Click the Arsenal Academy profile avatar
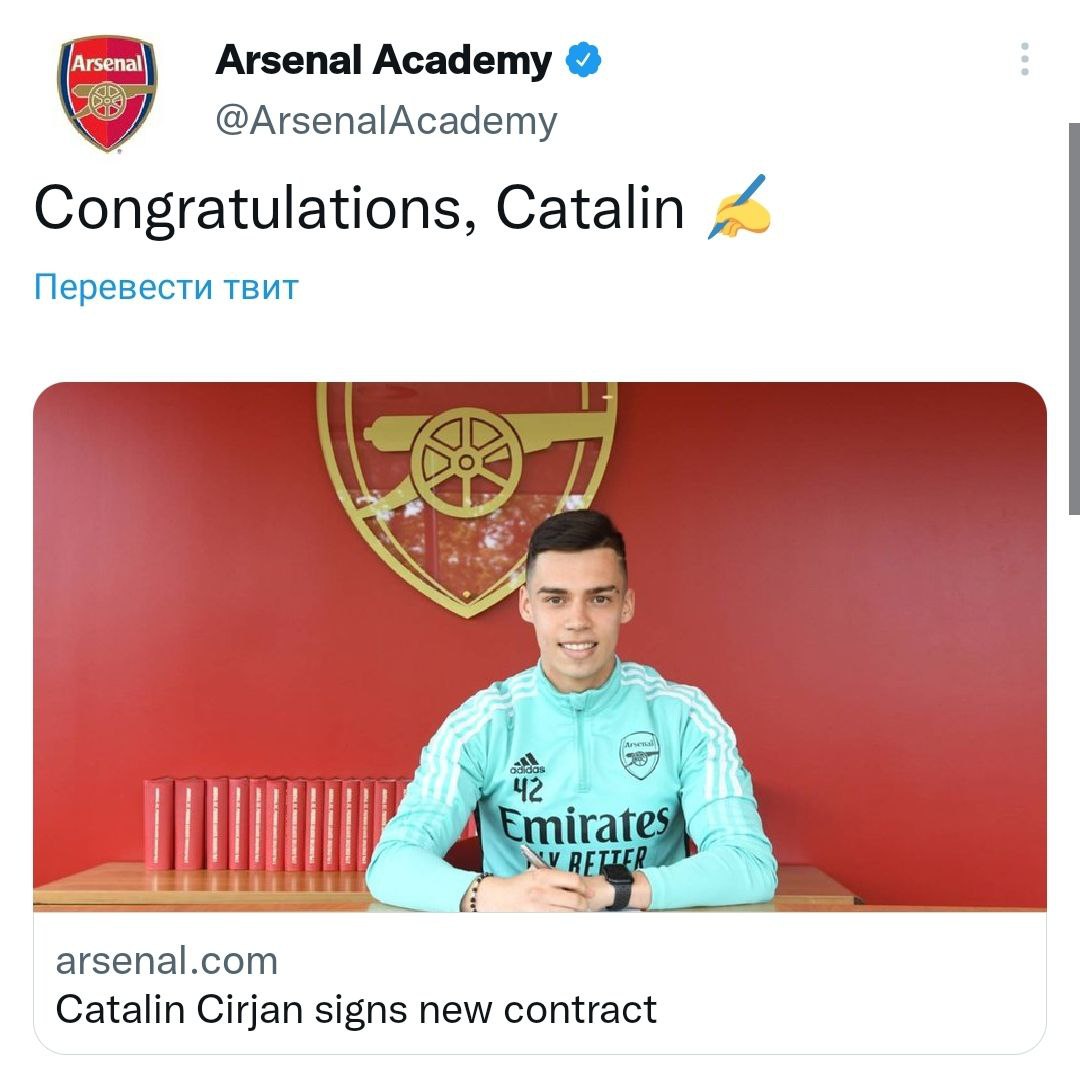The width and height of the screenshot is (1080, 1091). (107, 93)
